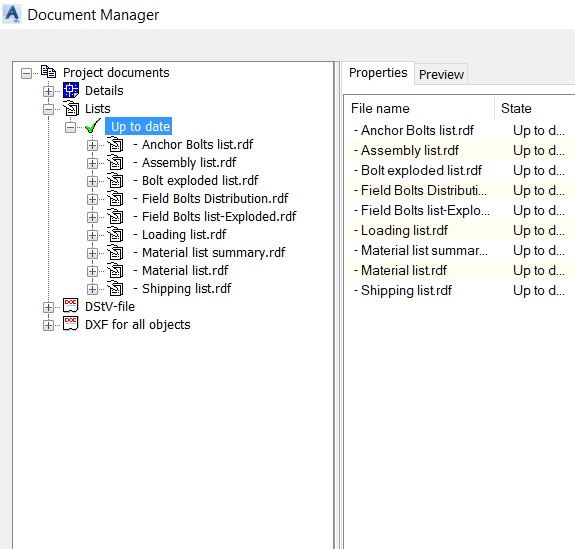The image size is (575, 549).
Task: Select Project documents in the tree
Action: click(x=116, y=73)
